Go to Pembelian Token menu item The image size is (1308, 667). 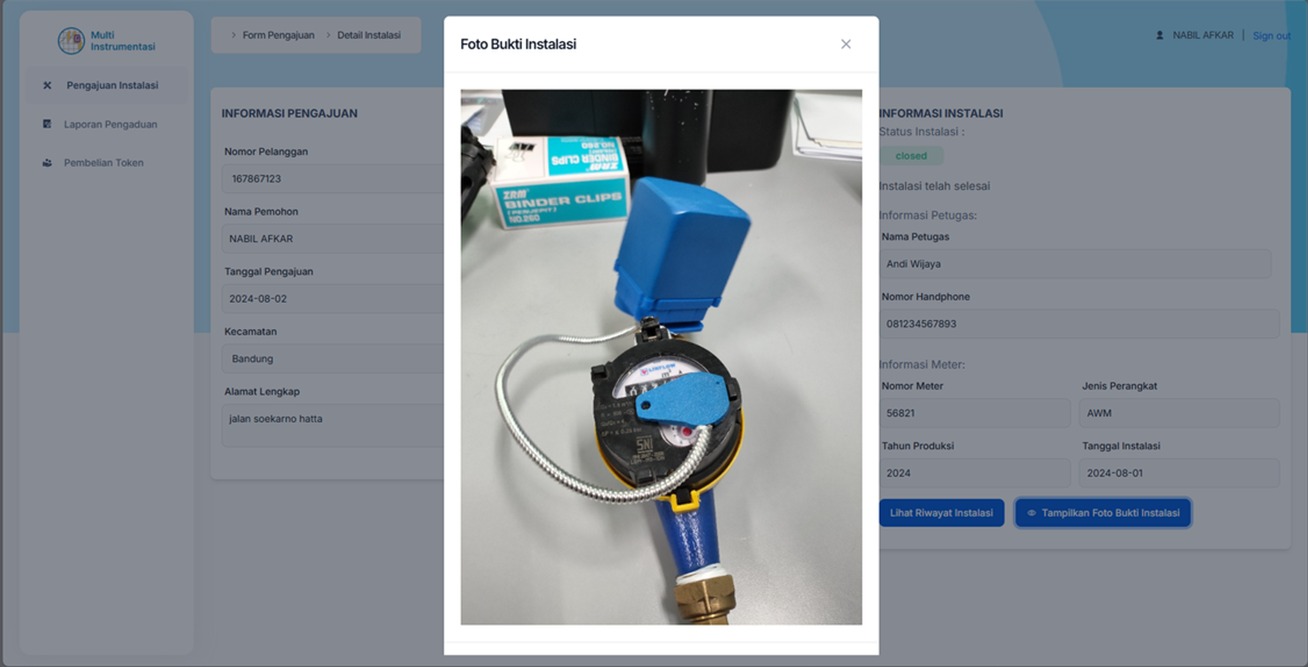(104, 163)
